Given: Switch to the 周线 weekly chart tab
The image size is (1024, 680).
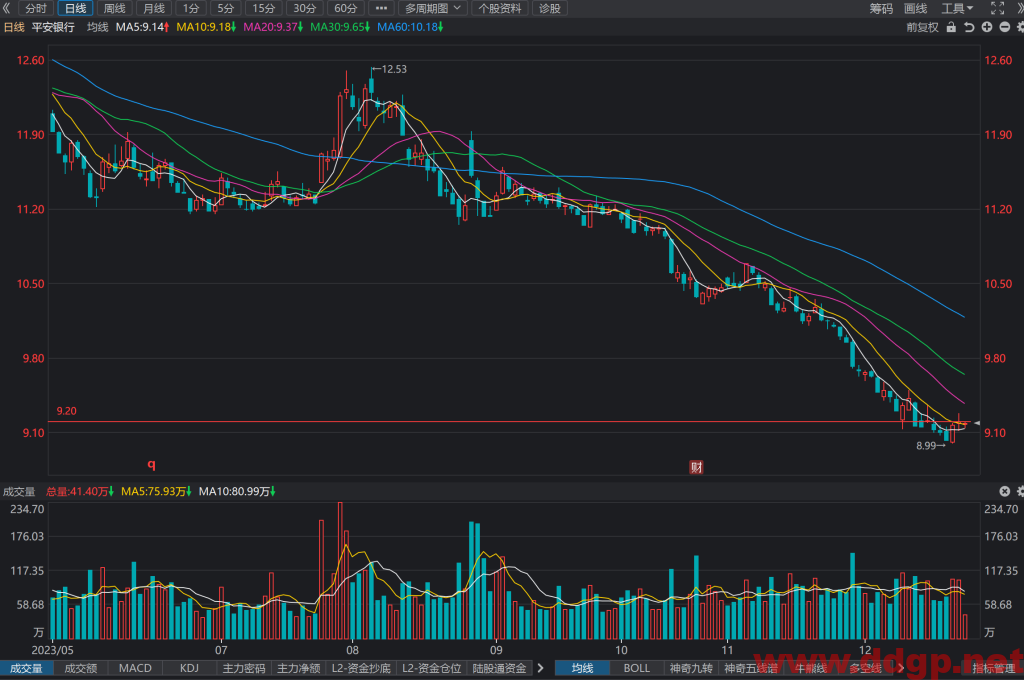Looking at the screenshot, I should click(114, 8).
